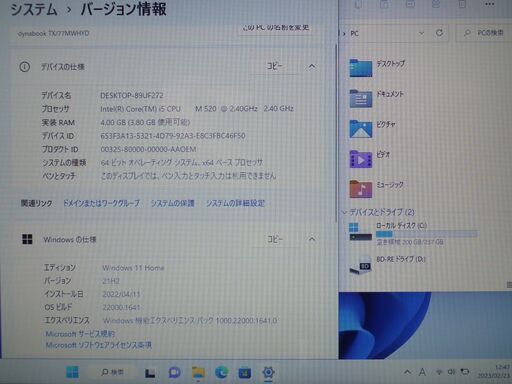Viewport: 512px width, 384px height.
Task: Open Advanced System Settings link
Action: point(235,203)
